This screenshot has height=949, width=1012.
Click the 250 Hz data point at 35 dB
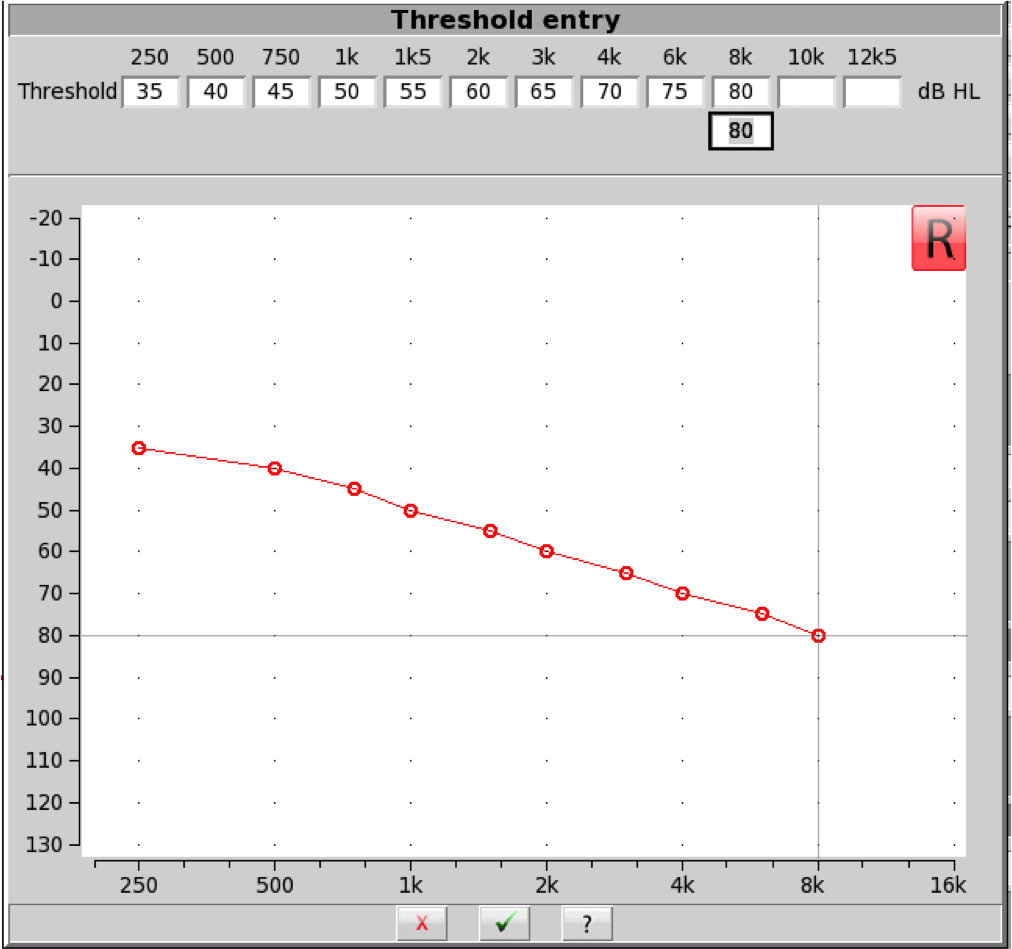click(x=139, y=448)
